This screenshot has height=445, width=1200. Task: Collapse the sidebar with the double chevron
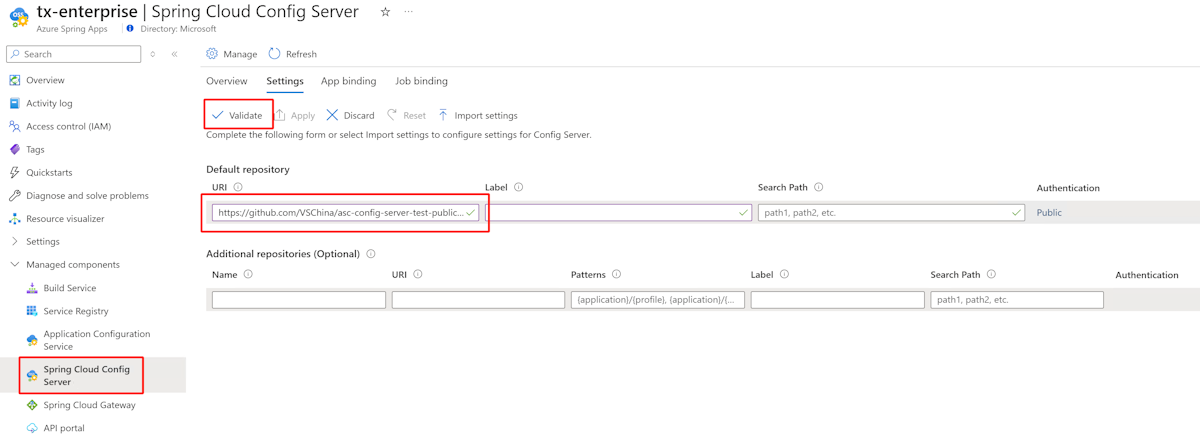coord(174,54)
